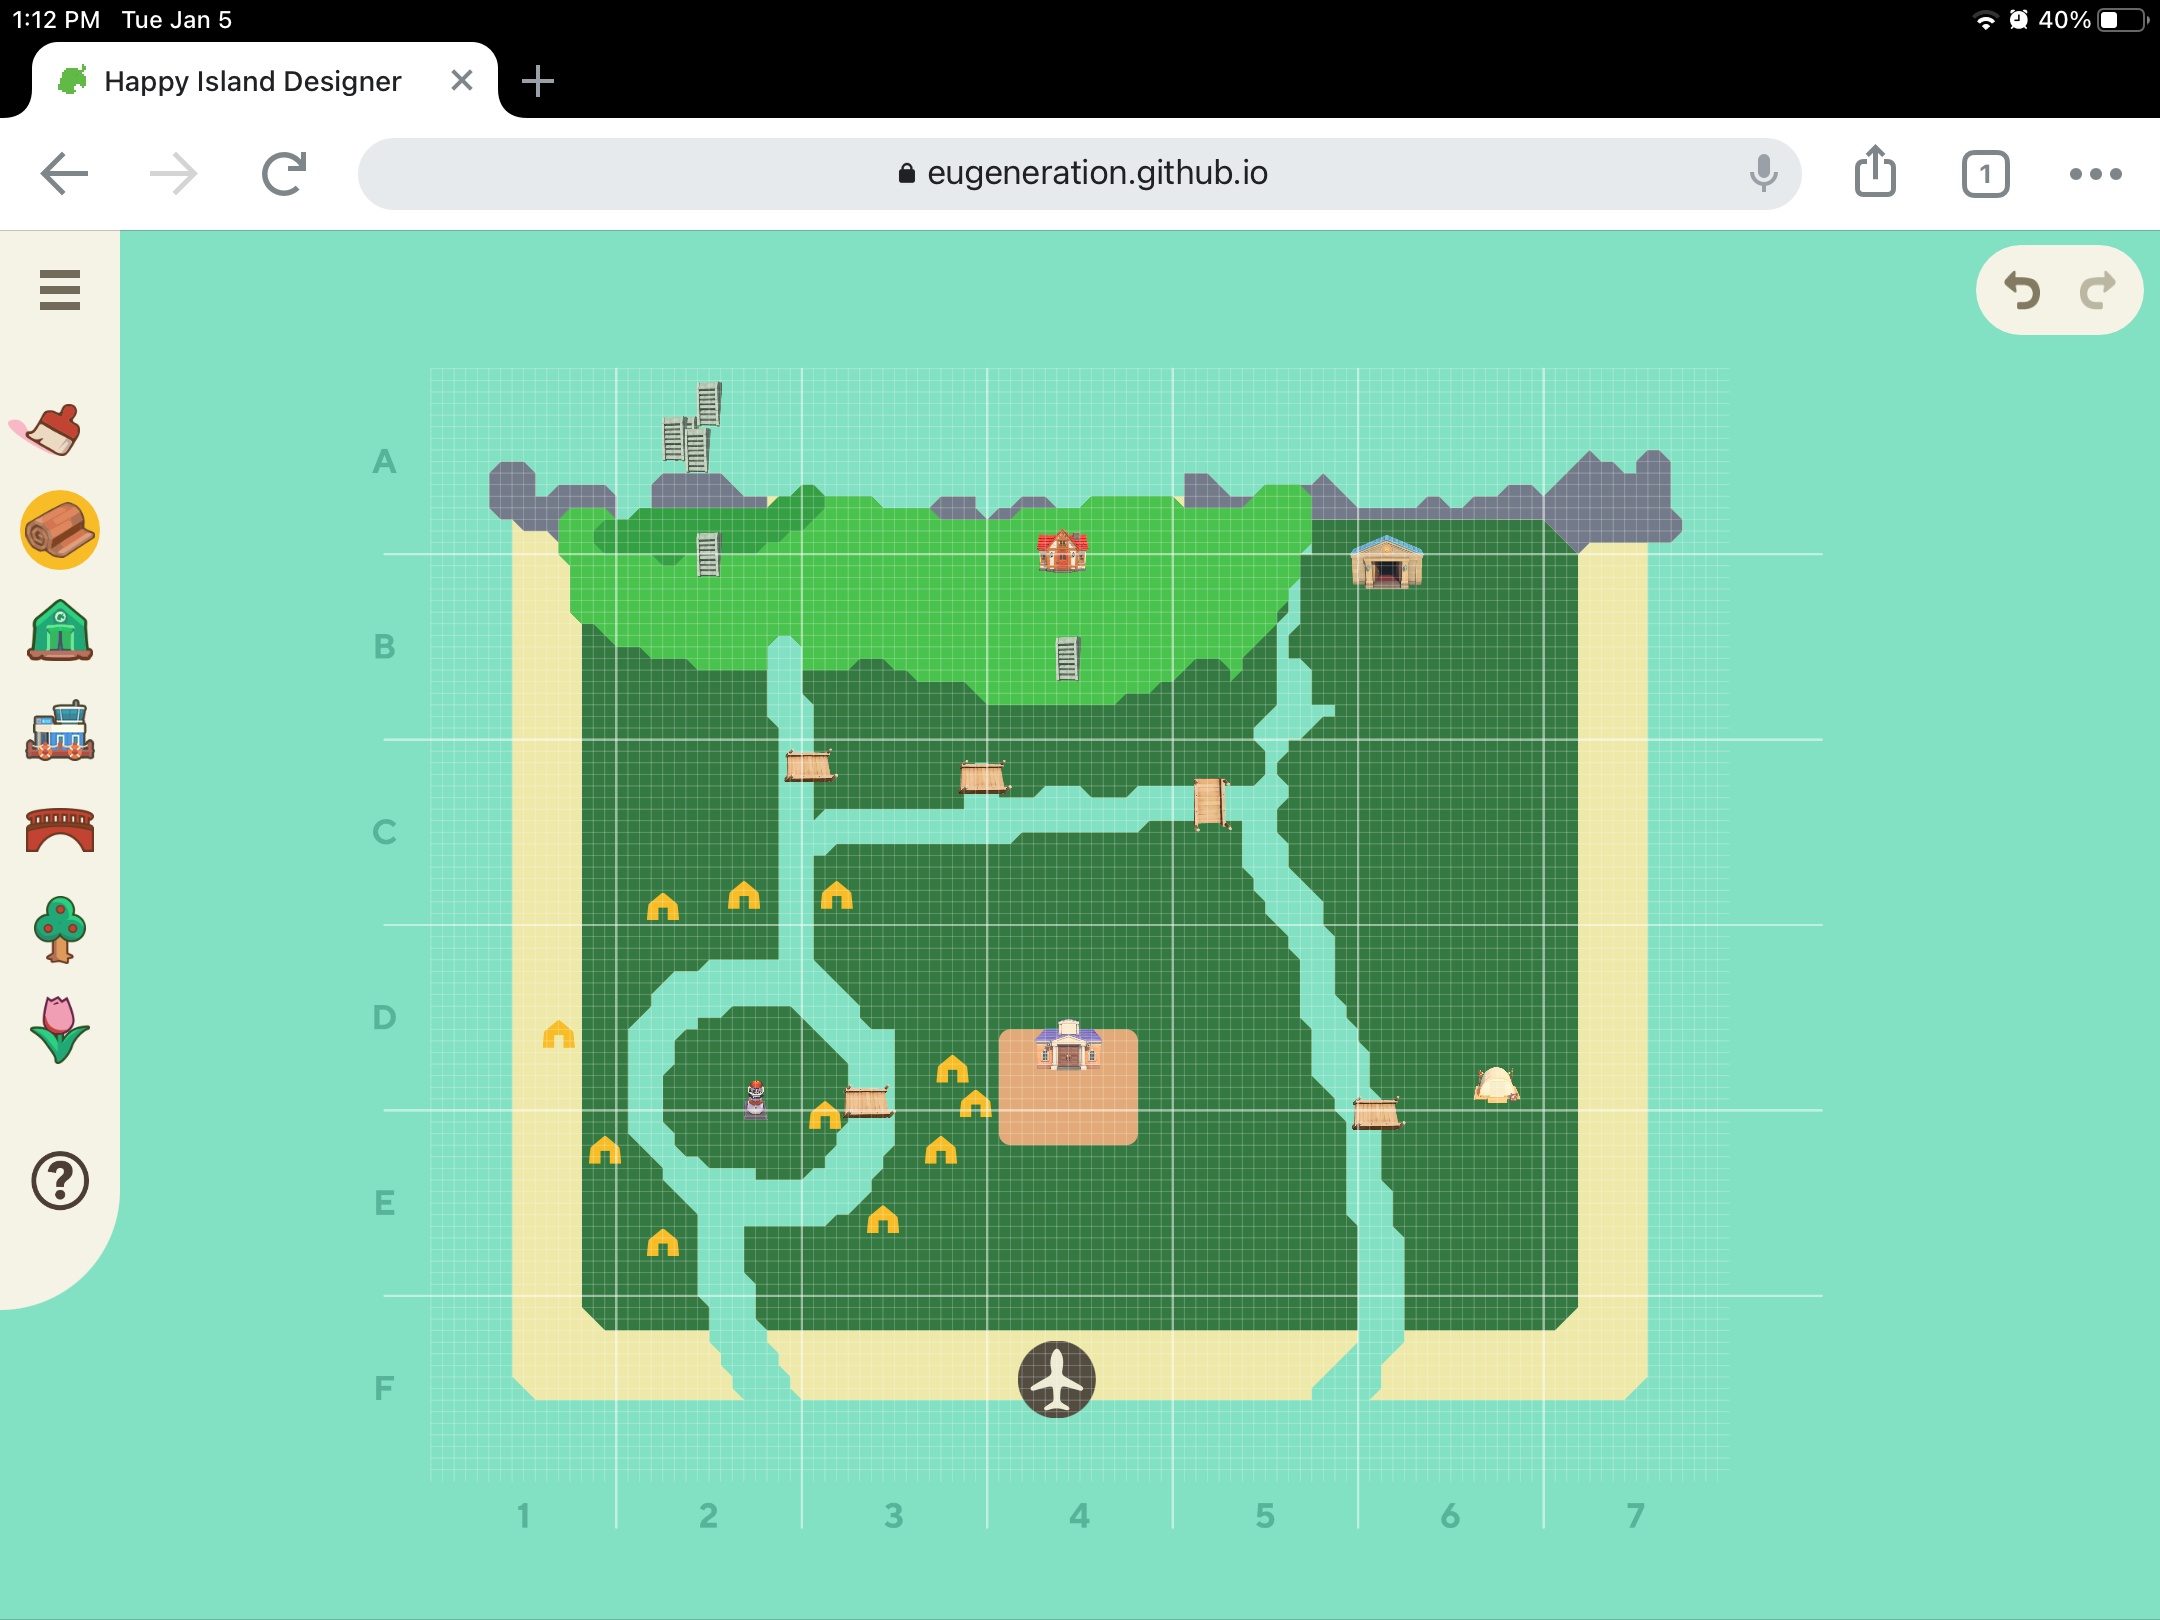Select the pink tulip flower tool

click(x=60, y=1029)
